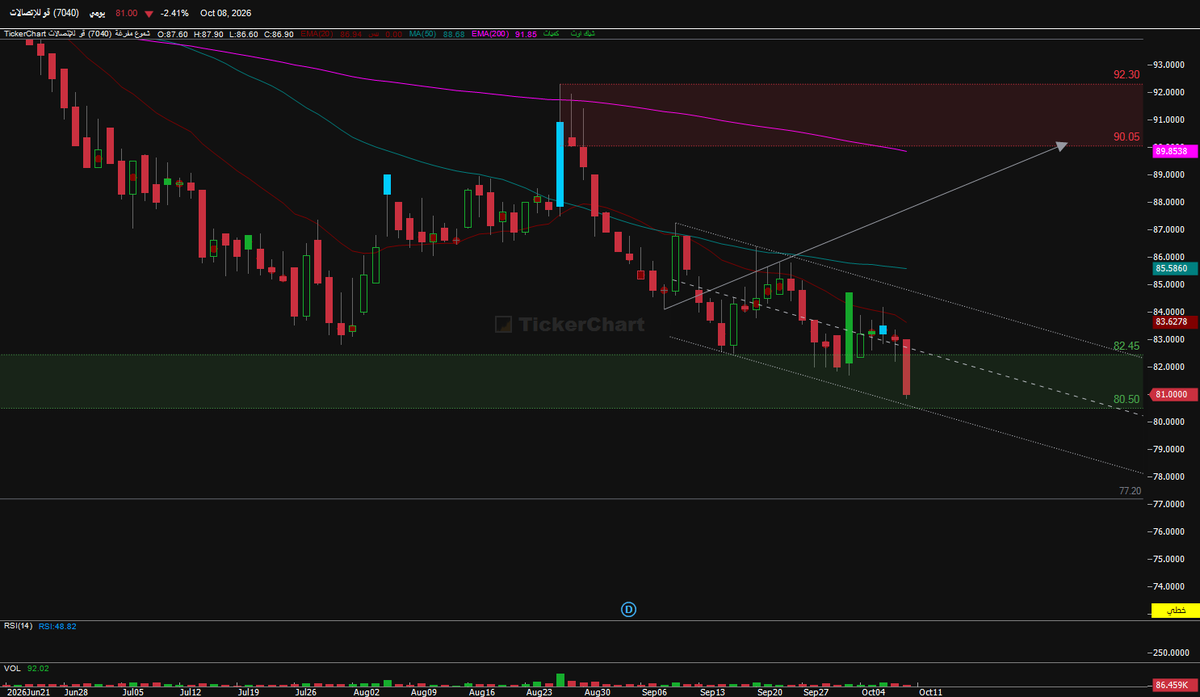The height and width of the screenshot is (697, 1200).
Task: Click the 82.45 support zone label
Action: 1126,346
